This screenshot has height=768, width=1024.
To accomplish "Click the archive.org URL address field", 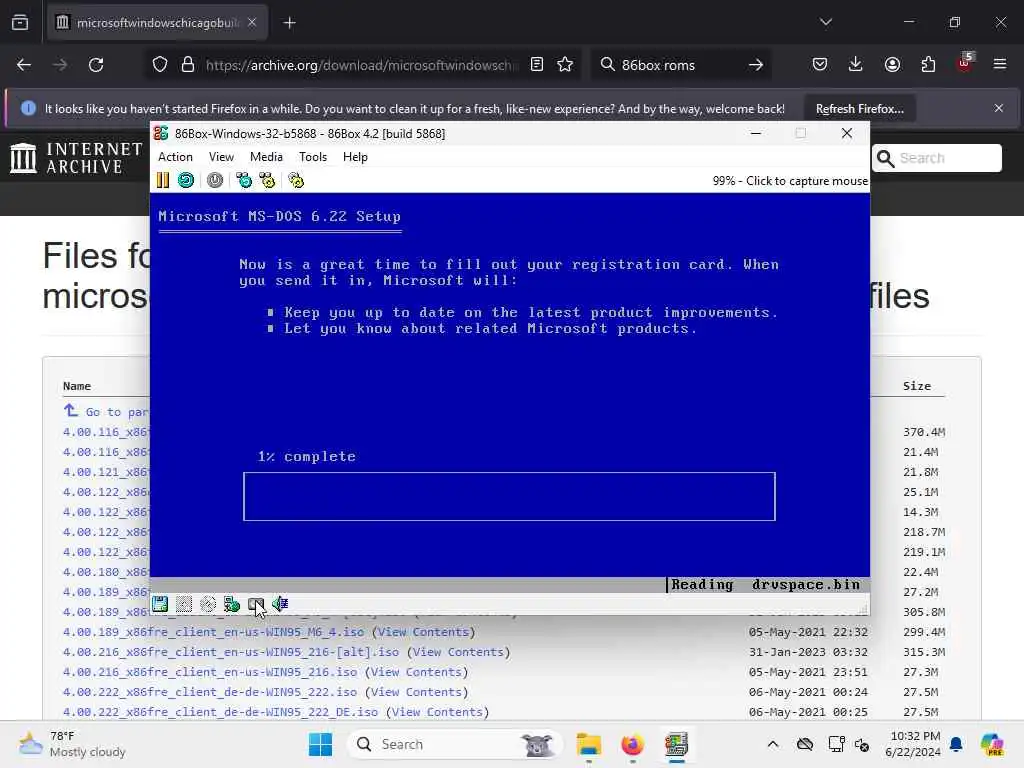I will pos(362,65).
